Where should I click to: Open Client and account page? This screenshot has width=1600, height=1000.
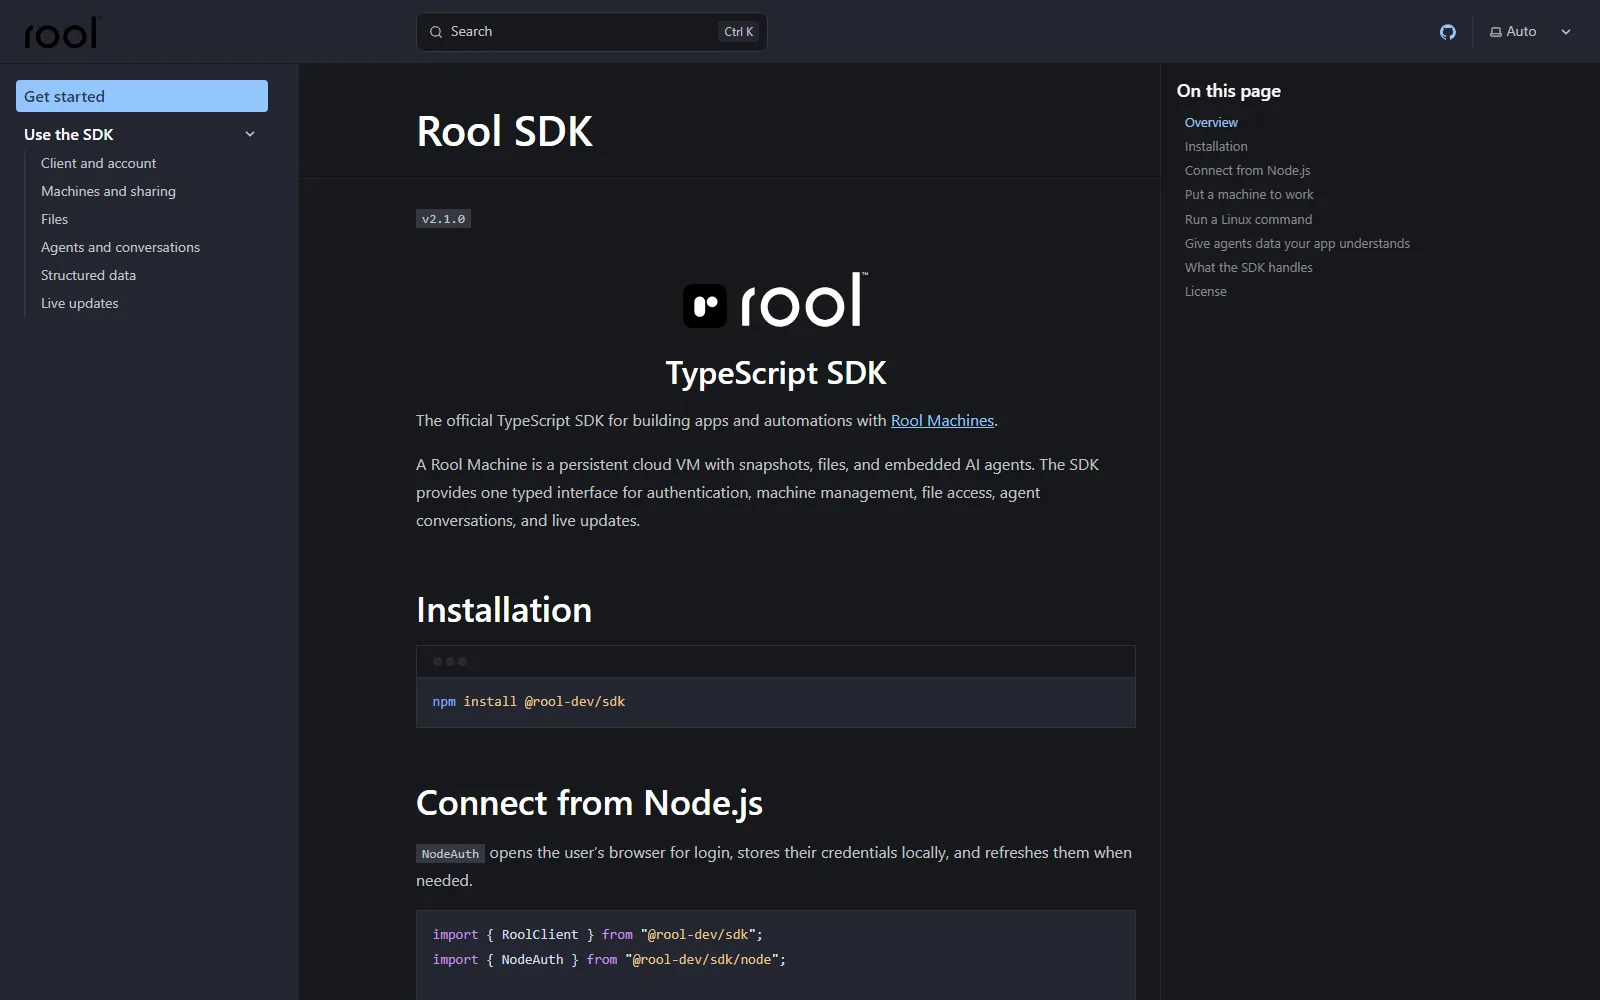tap(98, 163)
